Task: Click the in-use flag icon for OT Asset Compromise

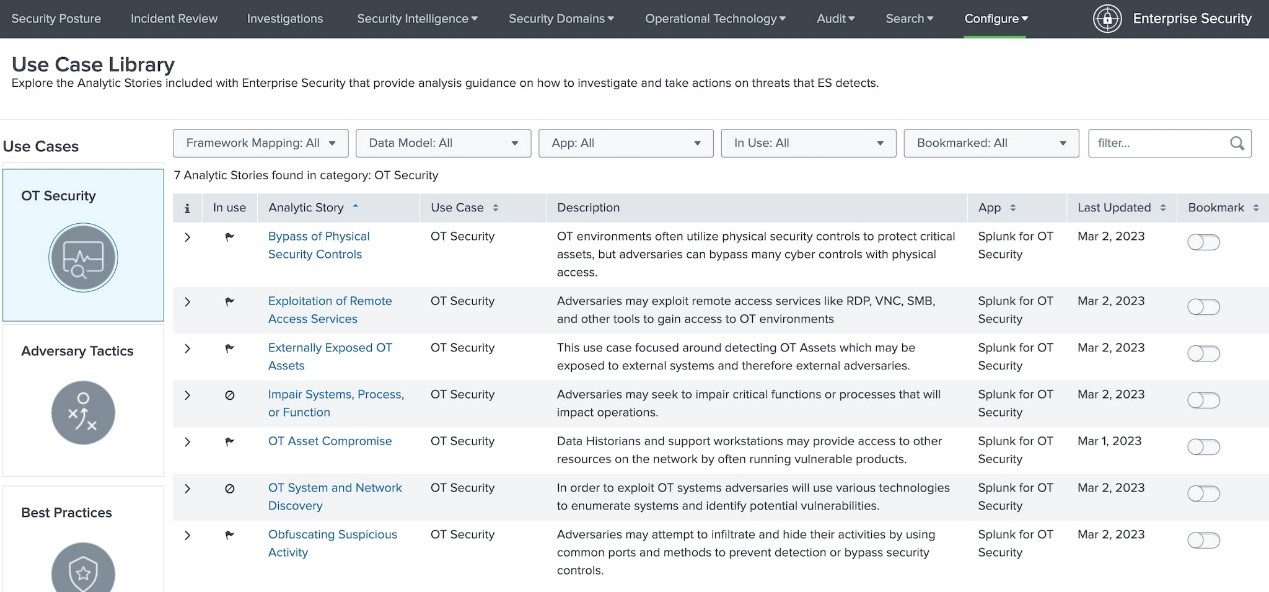Action: point(229,441)
